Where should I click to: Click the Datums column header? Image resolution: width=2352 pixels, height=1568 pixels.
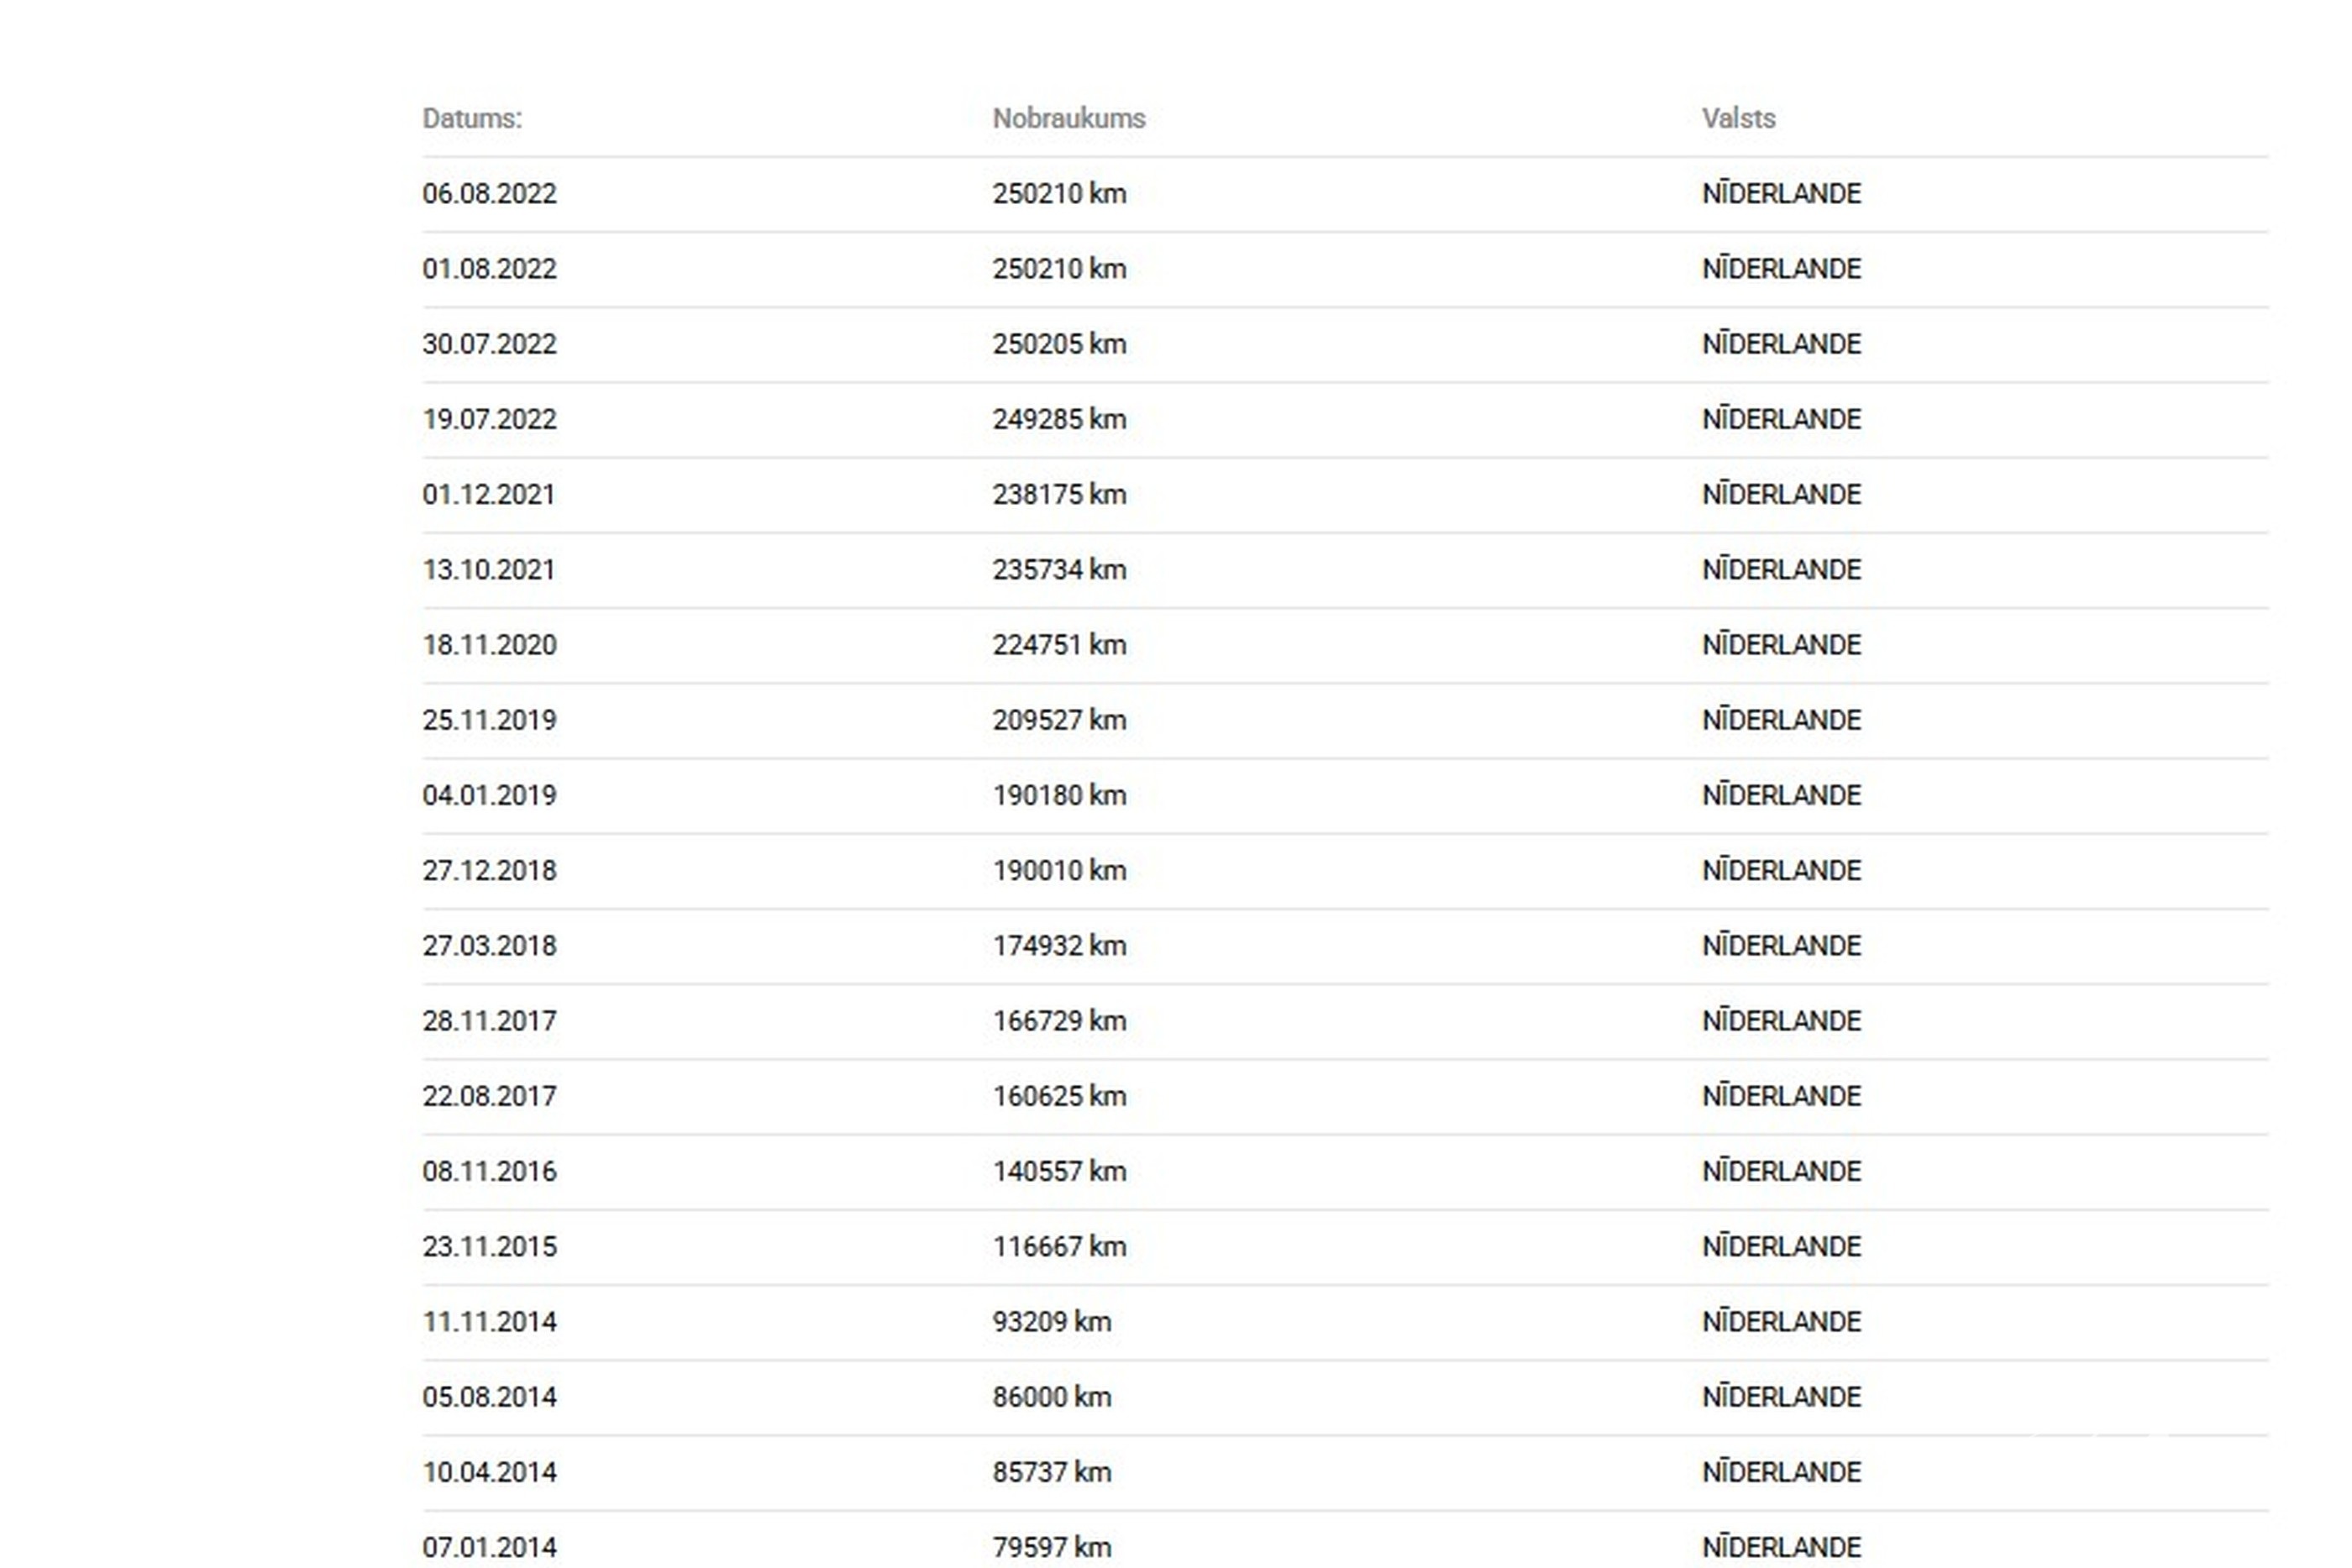[x=472, y=118]
